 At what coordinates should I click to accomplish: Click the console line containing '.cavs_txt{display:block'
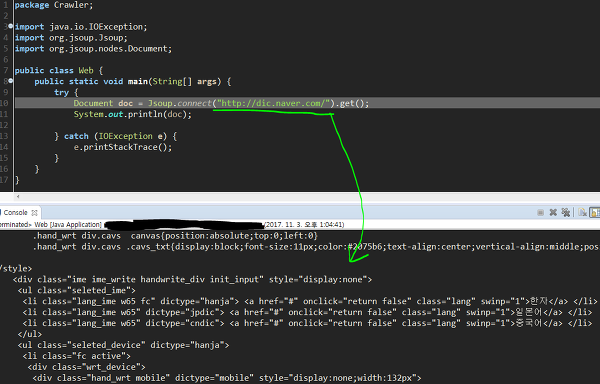click(316, 247)
